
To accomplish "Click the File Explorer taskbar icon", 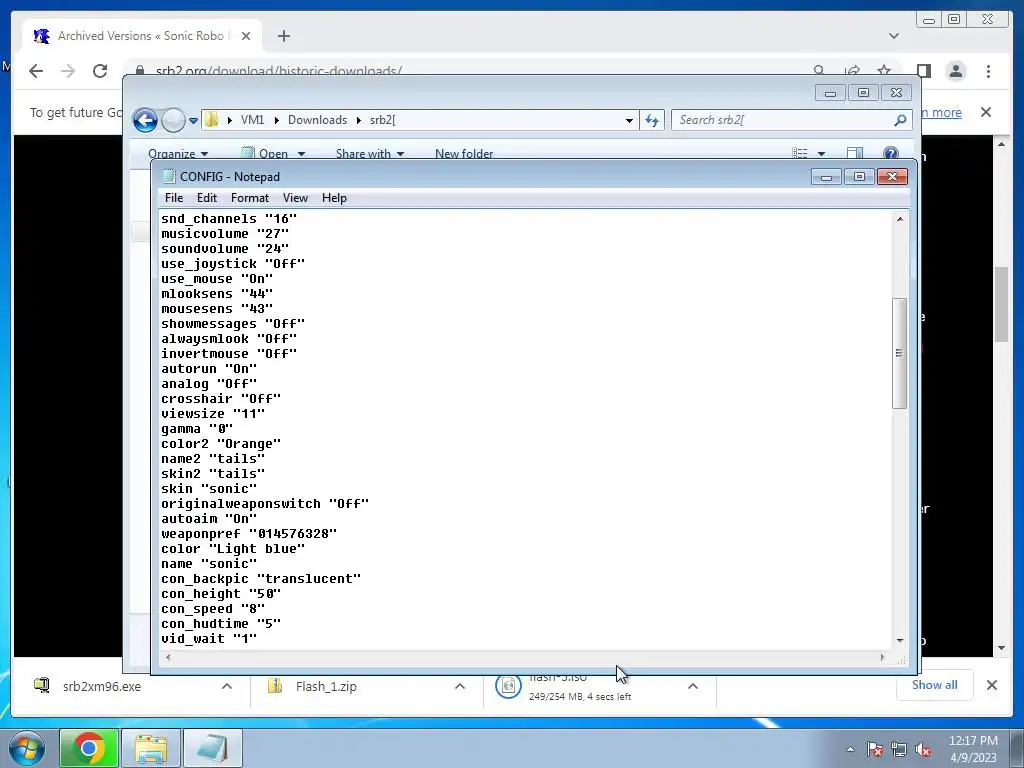I will click(151, 748).
